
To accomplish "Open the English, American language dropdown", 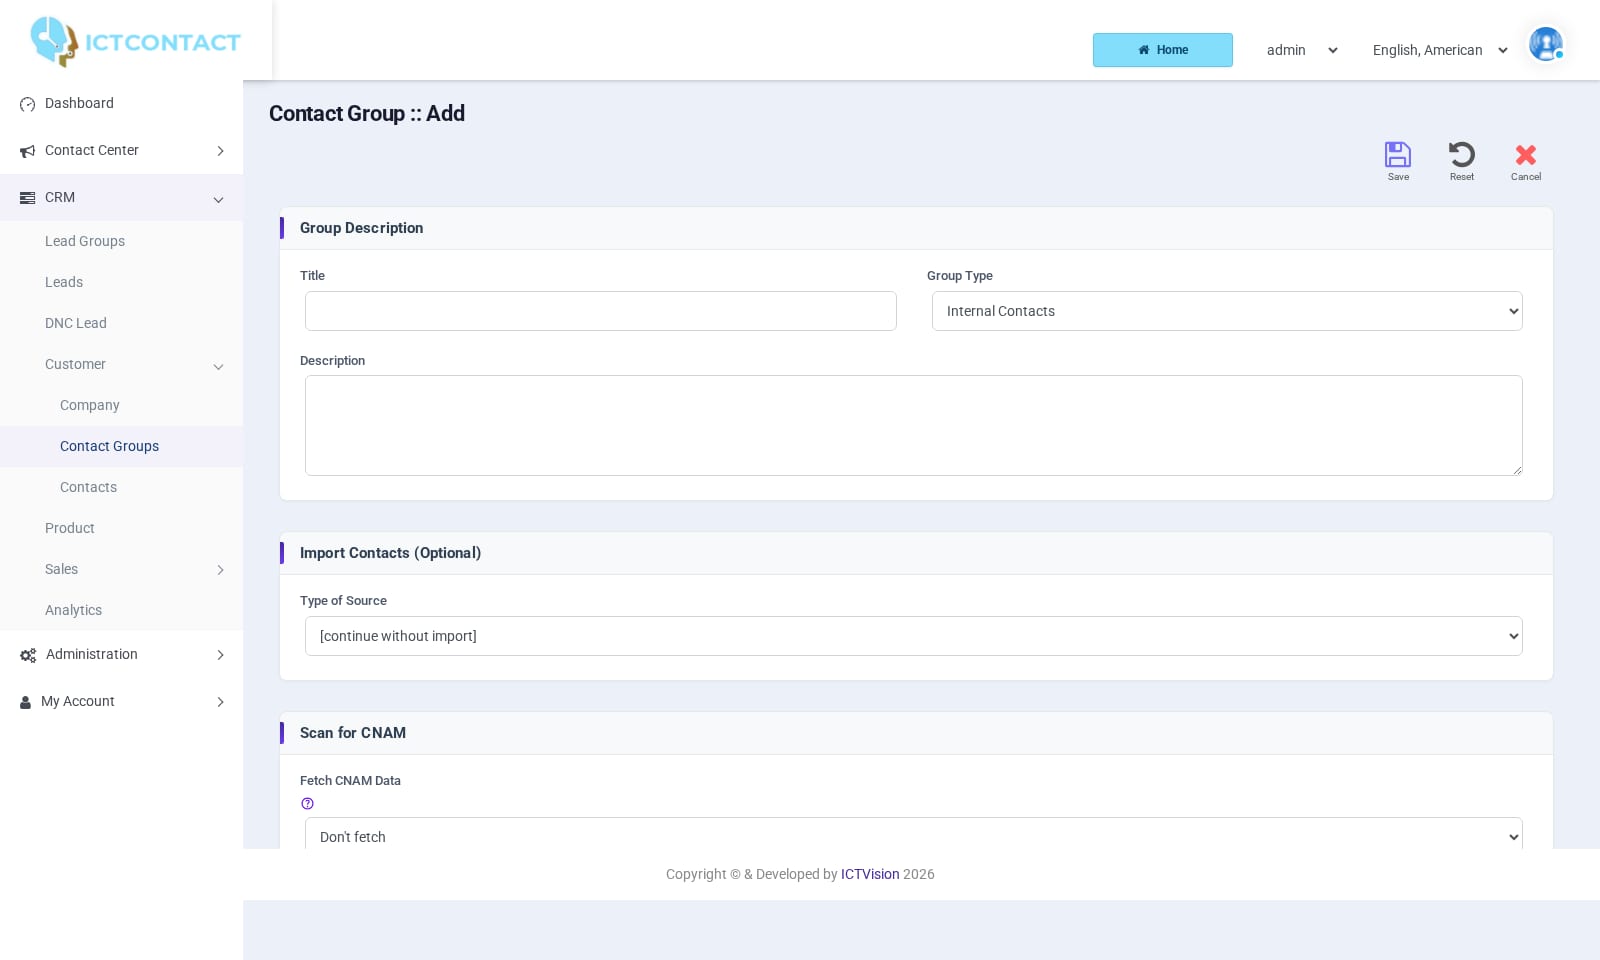I will [x=1440, y=50].
